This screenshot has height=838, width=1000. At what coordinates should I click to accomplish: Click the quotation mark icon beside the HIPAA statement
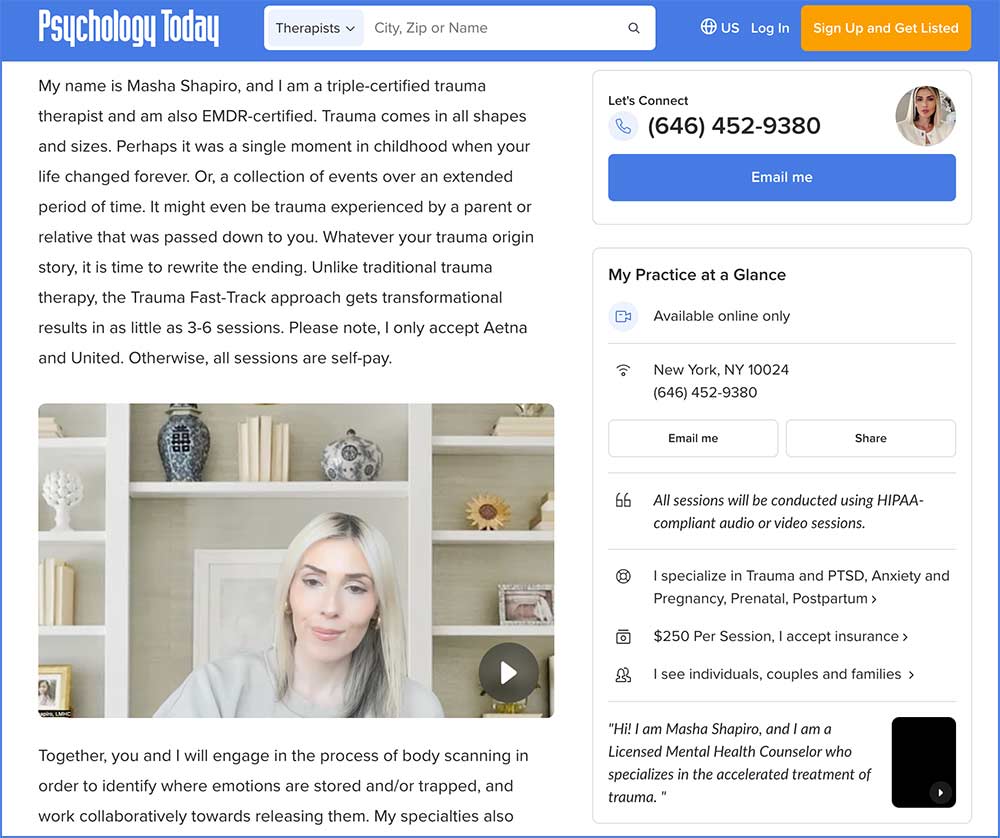(x=623, y=500)
